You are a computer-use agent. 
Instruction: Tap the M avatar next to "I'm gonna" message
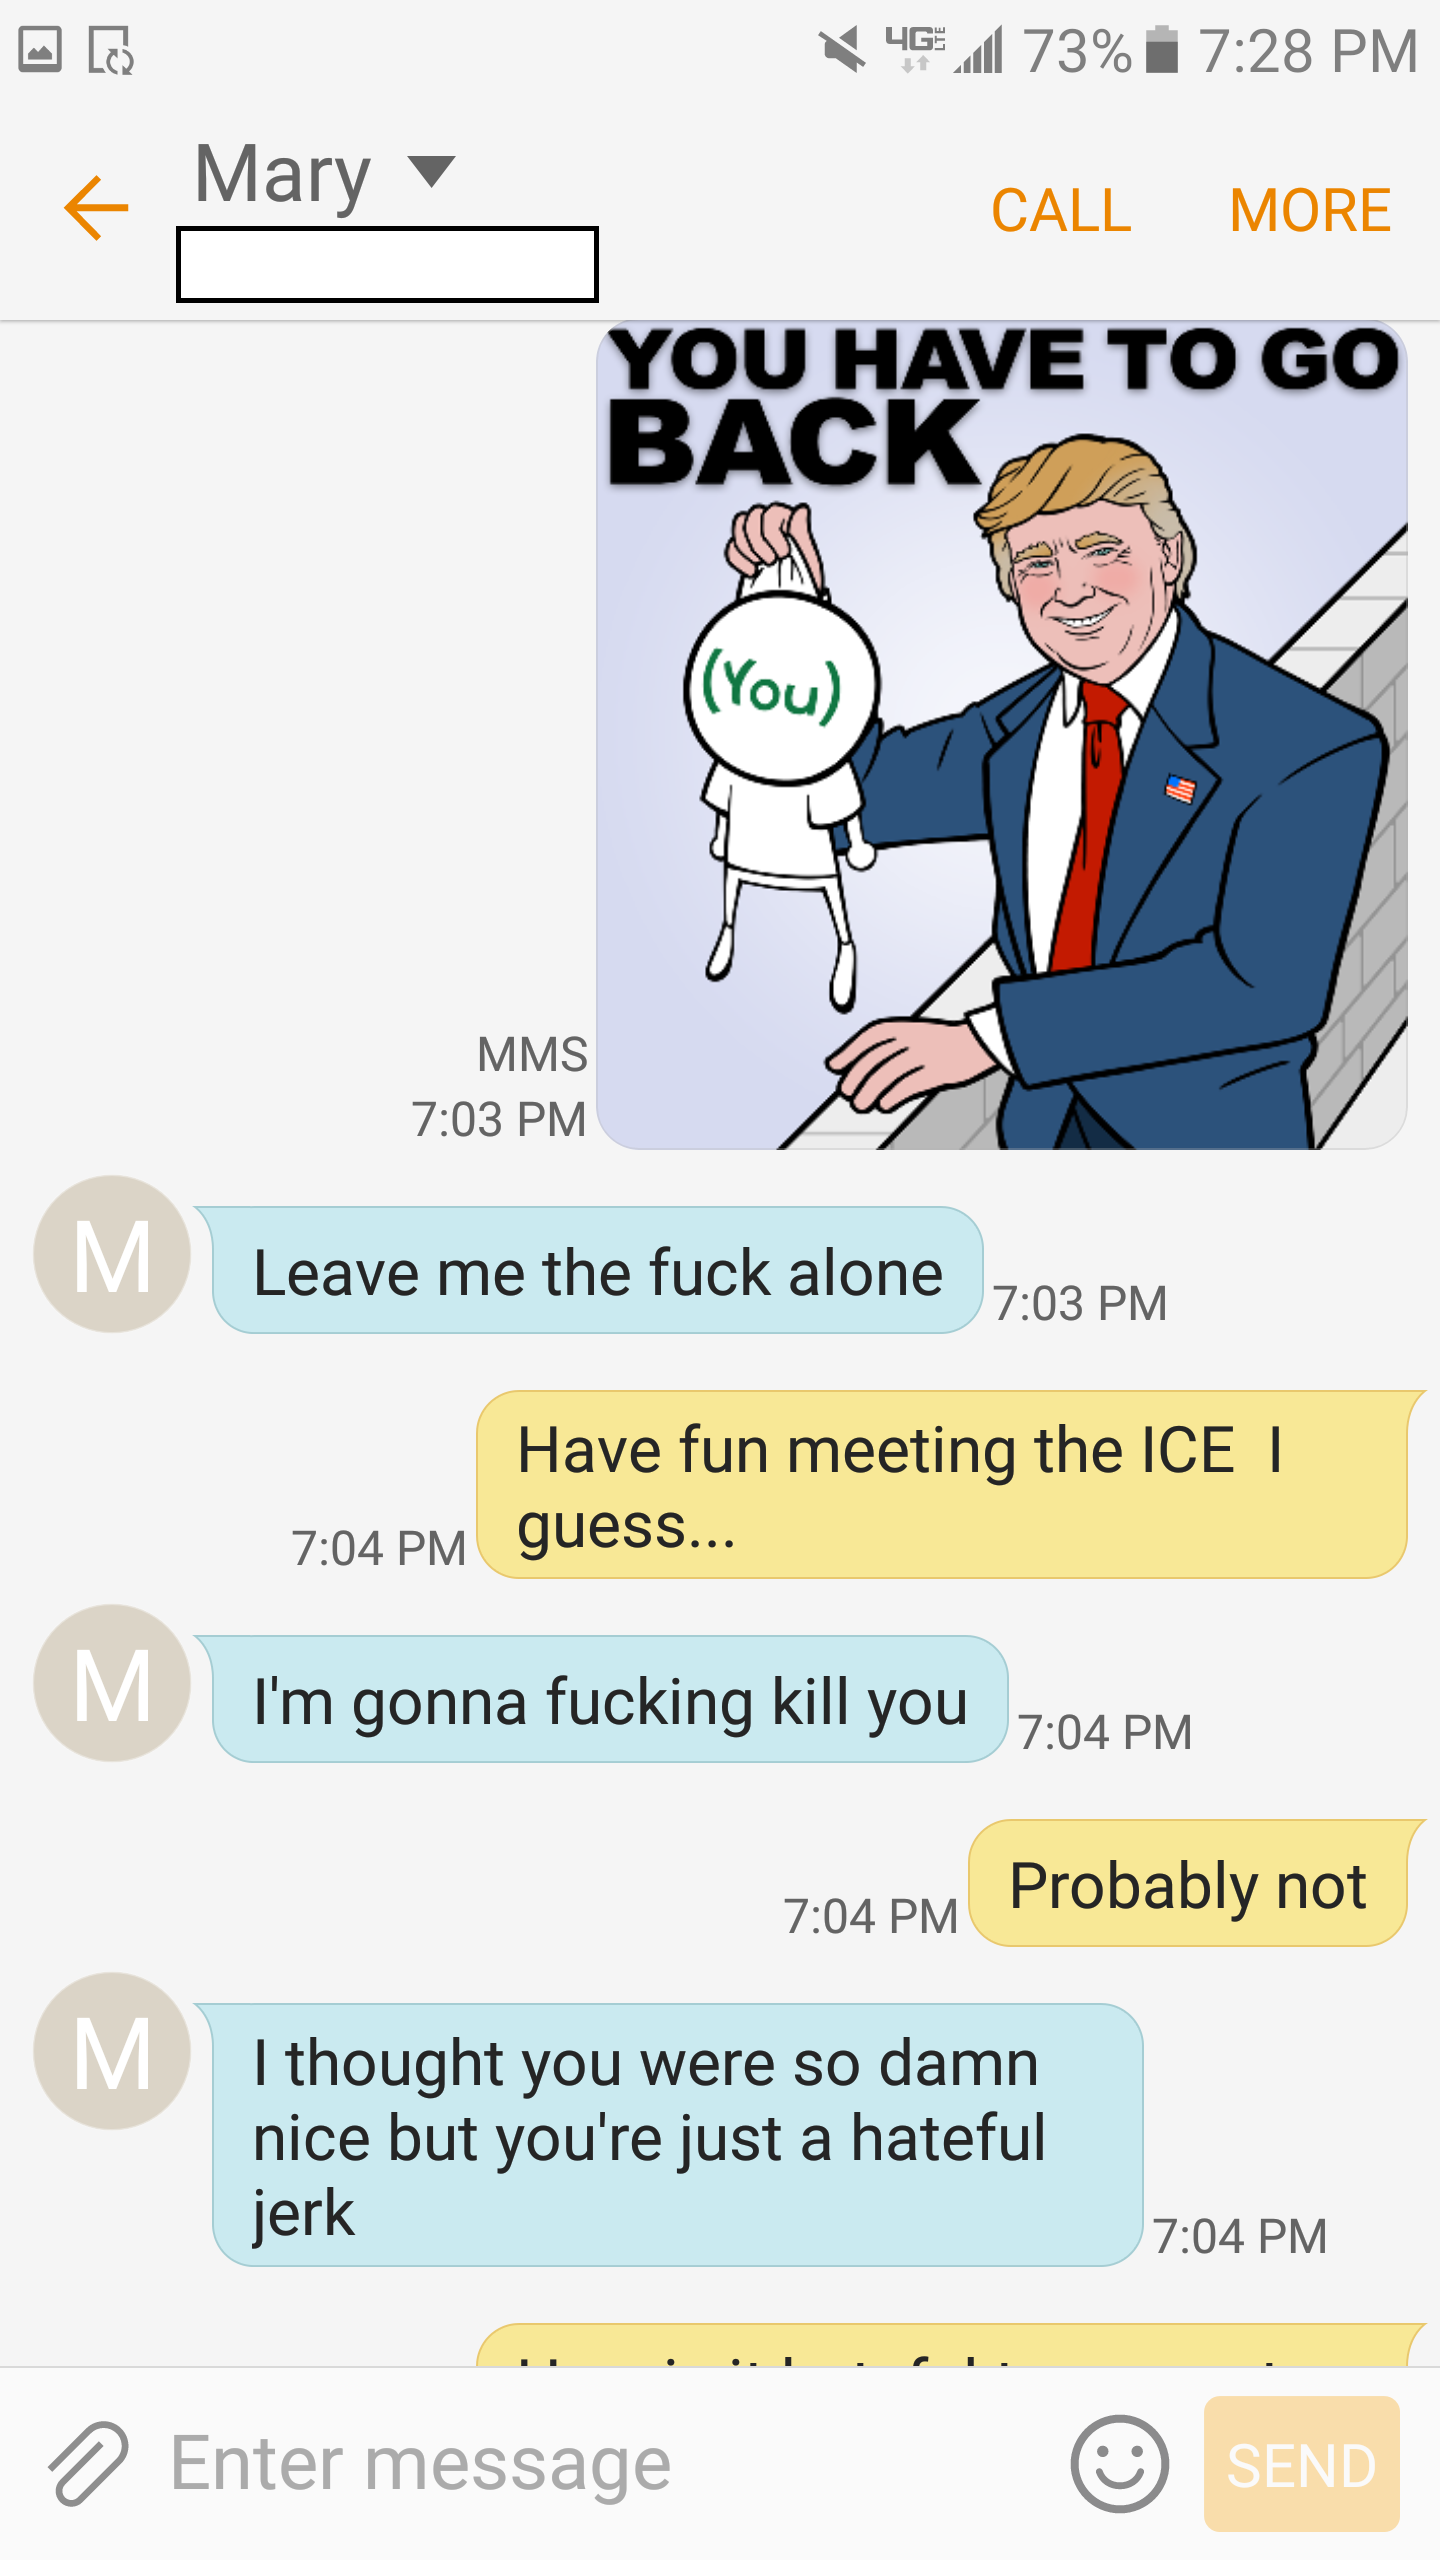[x=112, y=1683]
